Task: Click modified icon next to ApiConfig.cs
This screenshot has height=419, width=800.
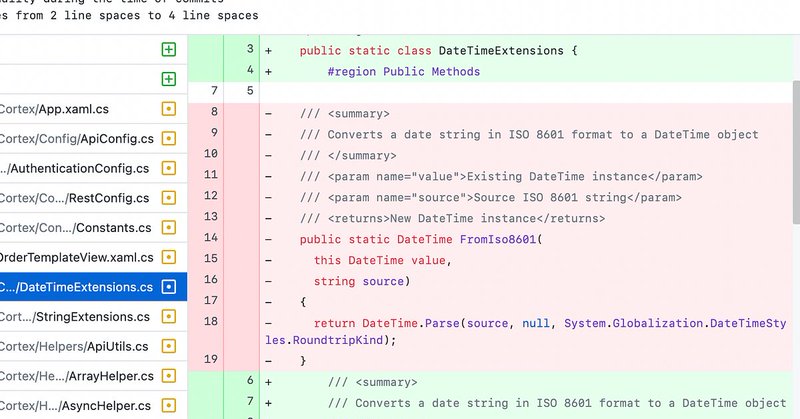Action: click(169, 138)
